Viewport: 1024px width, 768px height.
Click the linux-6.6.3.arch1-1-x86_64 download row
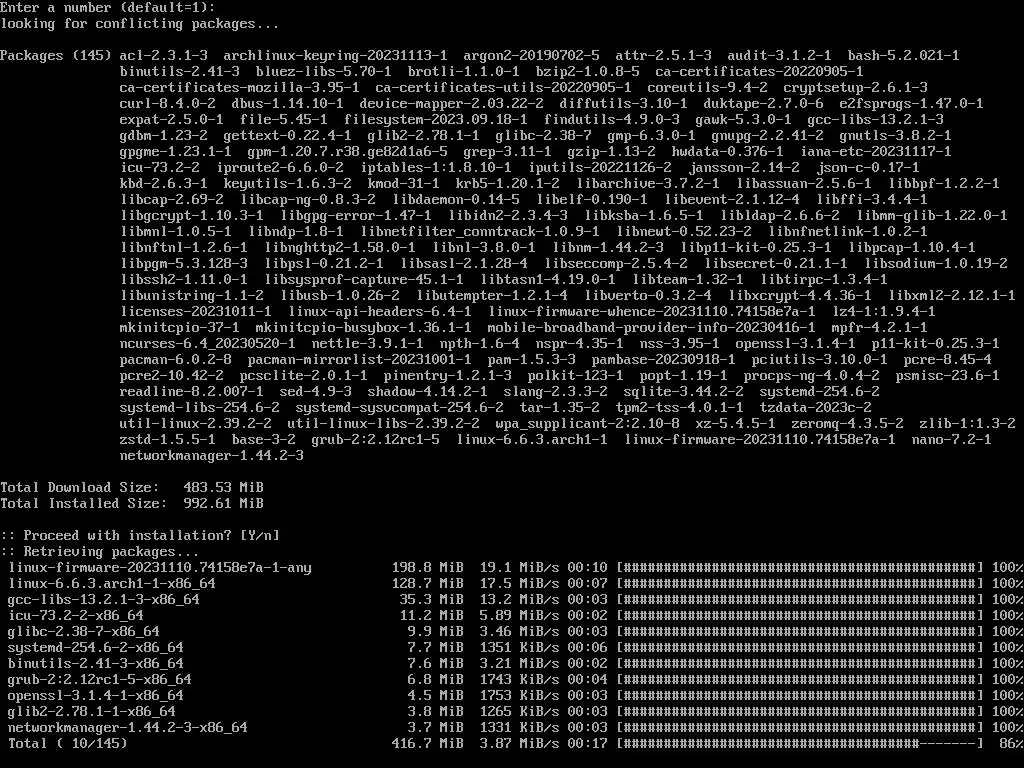coord(512,584)
